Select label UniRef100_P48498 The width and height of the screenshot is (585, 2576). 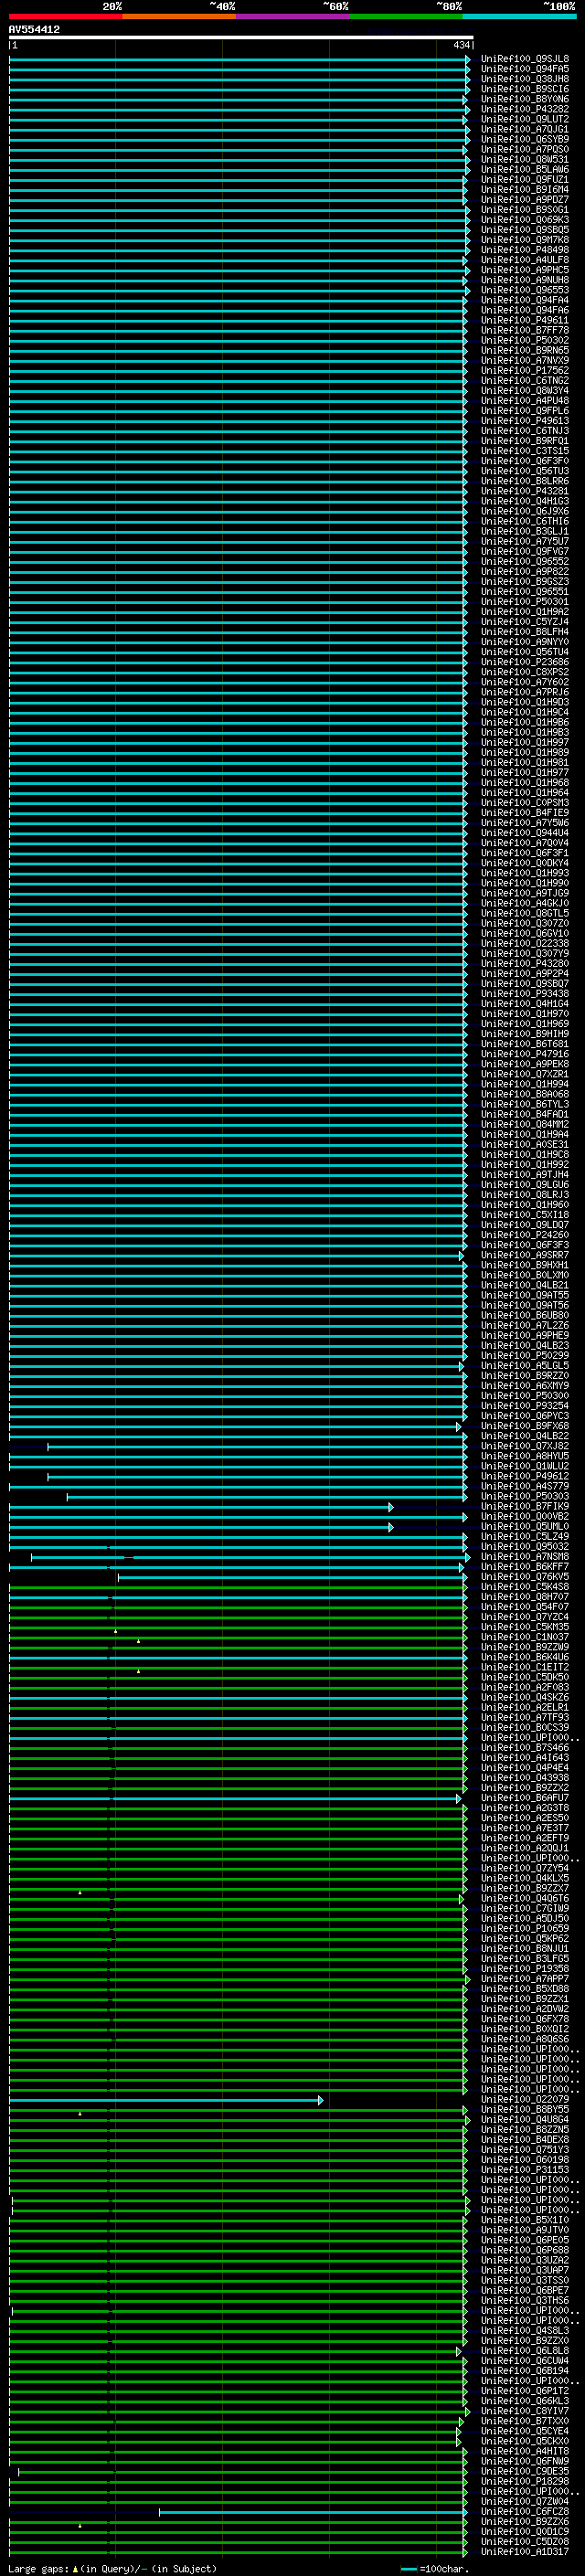click(x=524, y=250)
